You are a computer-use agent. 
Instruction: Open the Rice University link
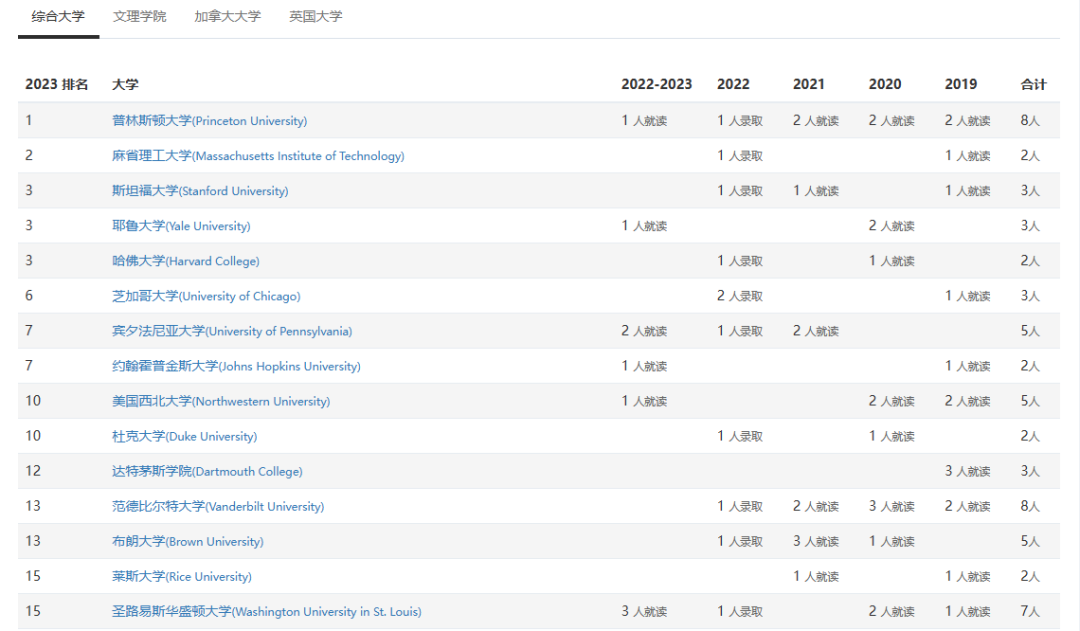point(182,577)
